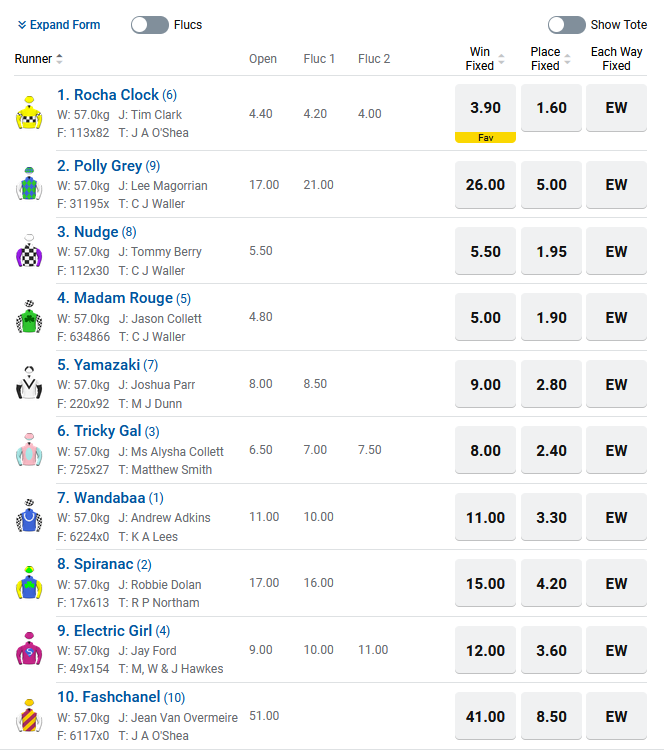Image resolution: width=664 pixels, height=752 pixels.
Task: Select Rocha Clock win odds 3.90
Action: pos(485,108)
